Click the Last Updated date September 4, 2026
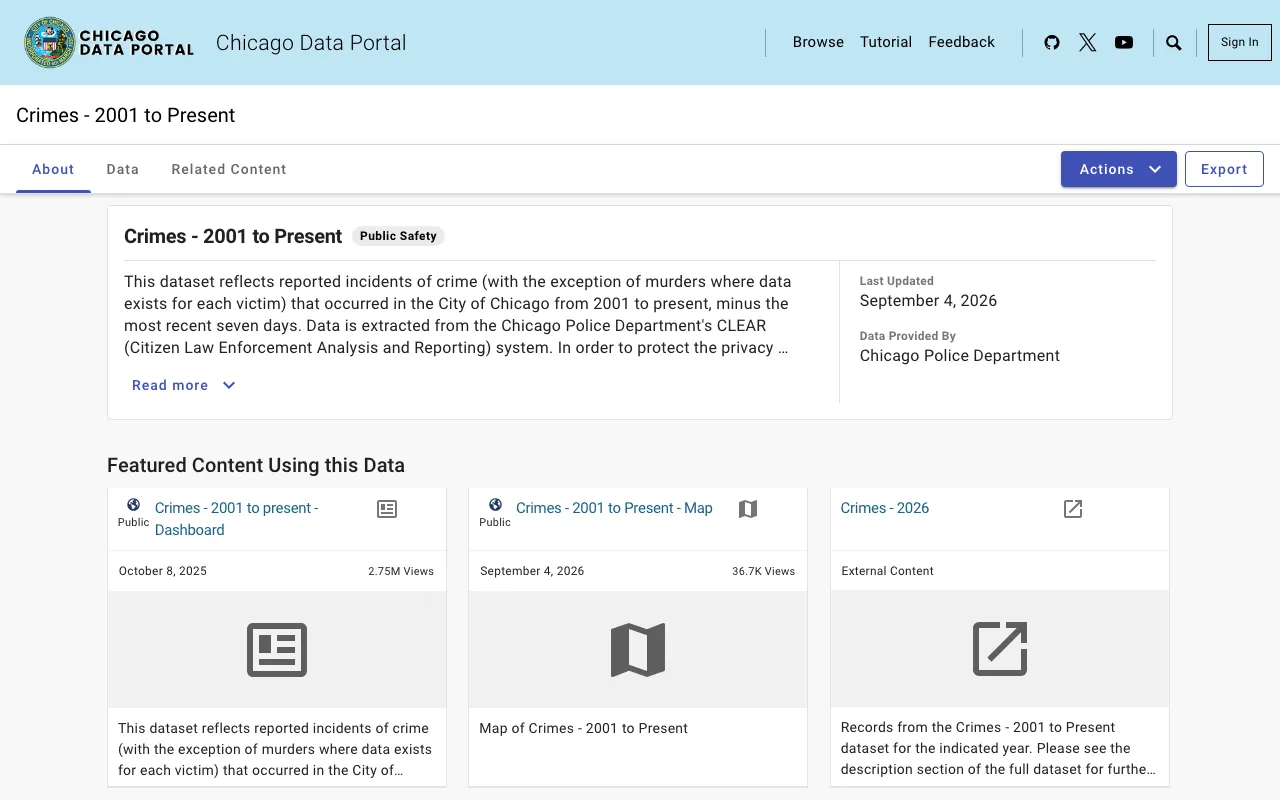 (928, 301)
